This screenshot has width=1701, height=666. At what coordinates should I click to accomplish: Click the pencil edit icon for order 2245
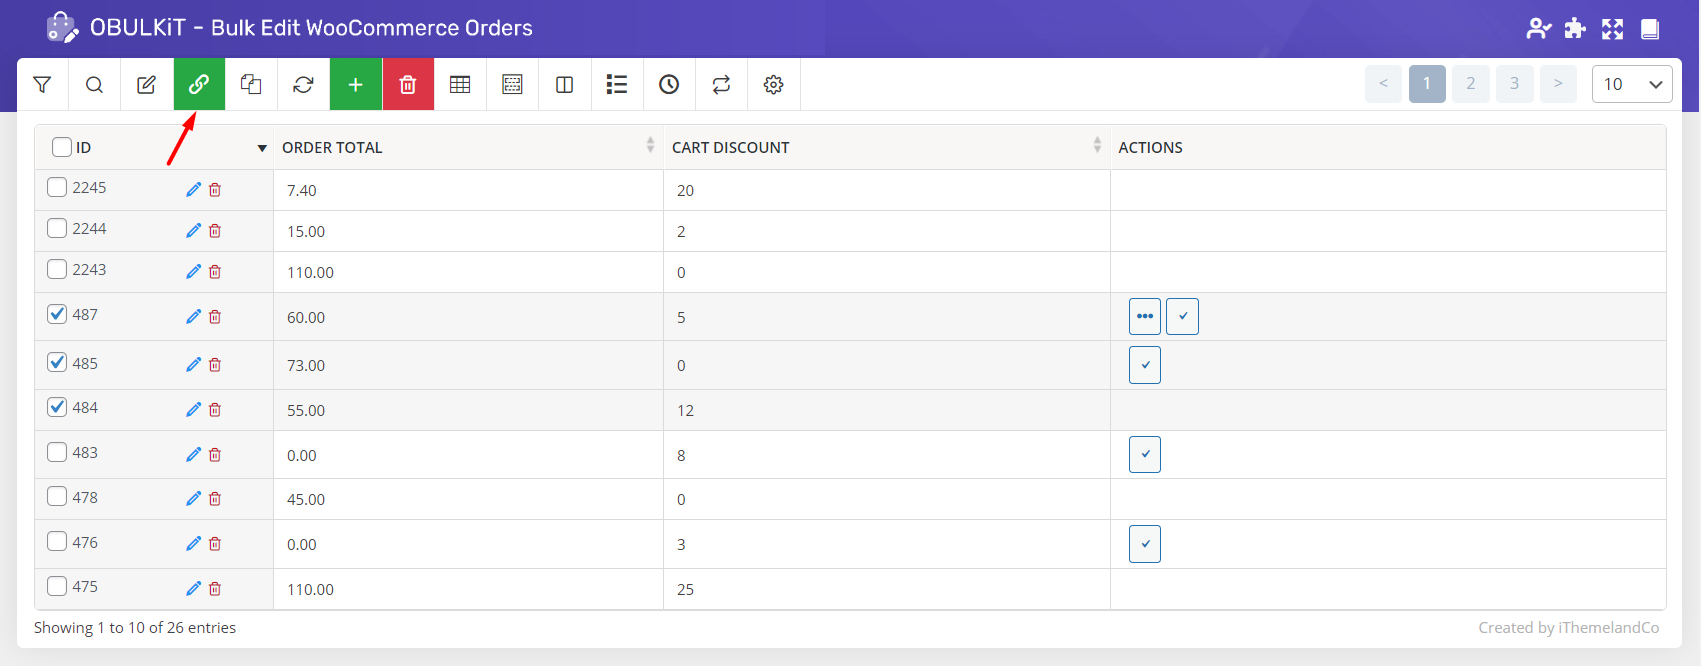coord(193,190)
